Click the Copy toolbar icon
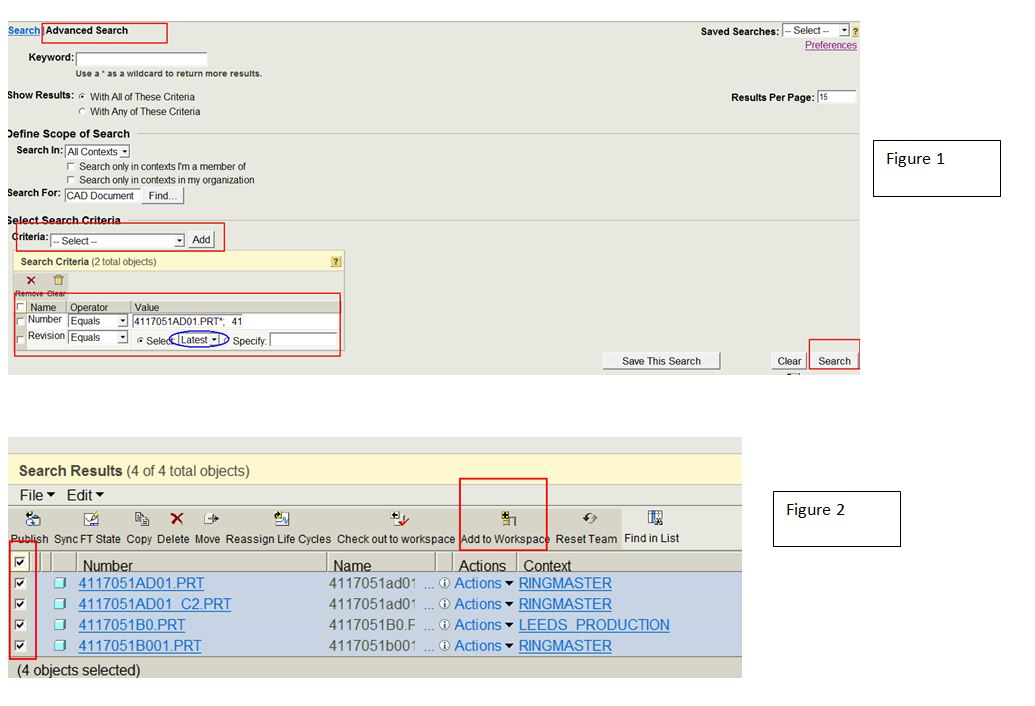Viewport: 1035px width, 706px height. [141, 519]
